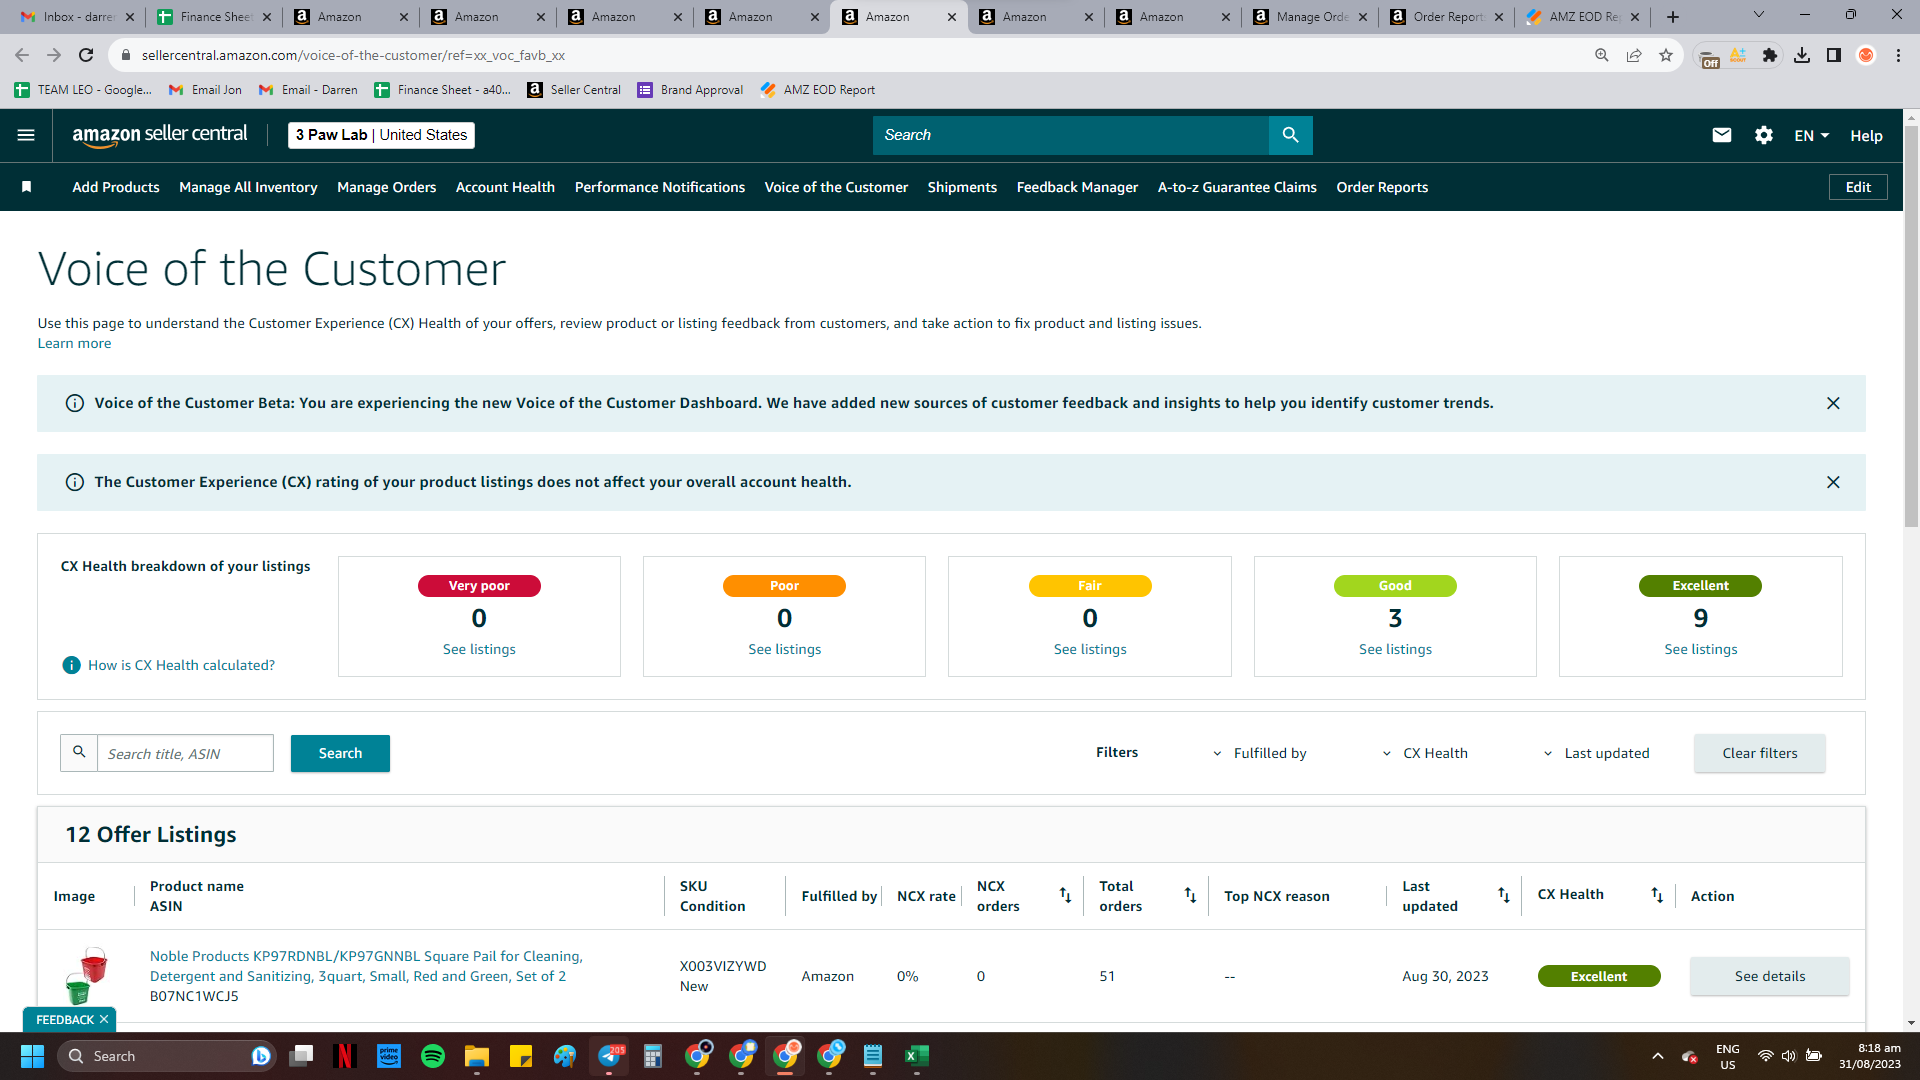The height and width of the screenshot is (1080, 1920).
Task: Sort the table by Last updated column
Action: (1503, 895)
